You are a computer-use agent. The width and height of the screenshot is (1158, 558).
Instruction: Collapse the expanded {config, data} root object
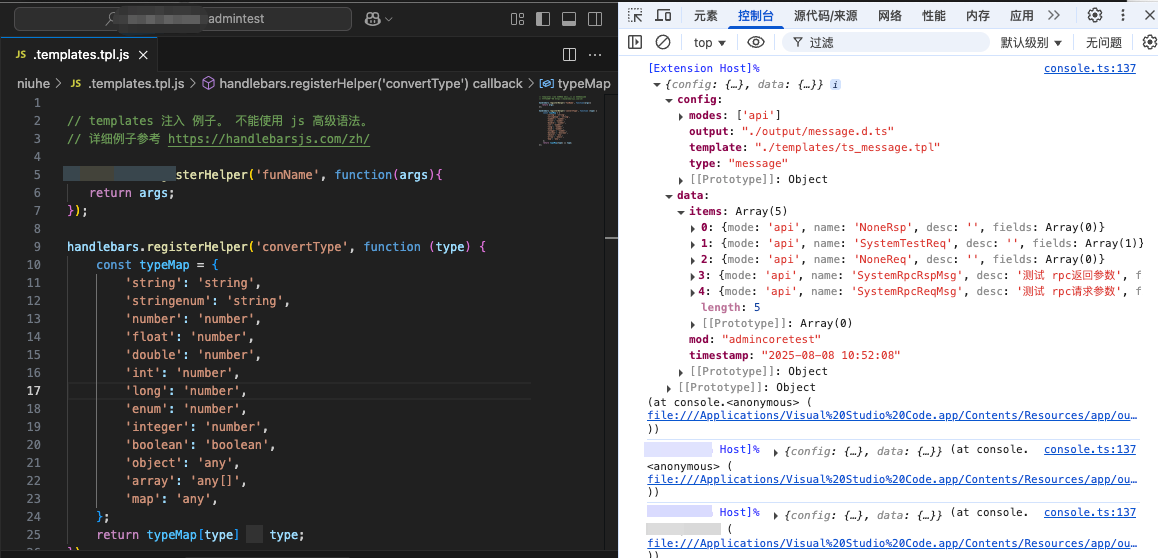(657, 85)
